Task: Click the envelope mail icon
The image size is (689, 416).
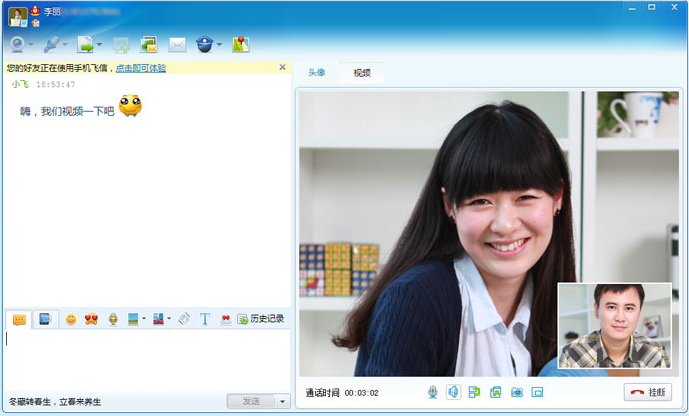Action: click(x=177, y=44)
